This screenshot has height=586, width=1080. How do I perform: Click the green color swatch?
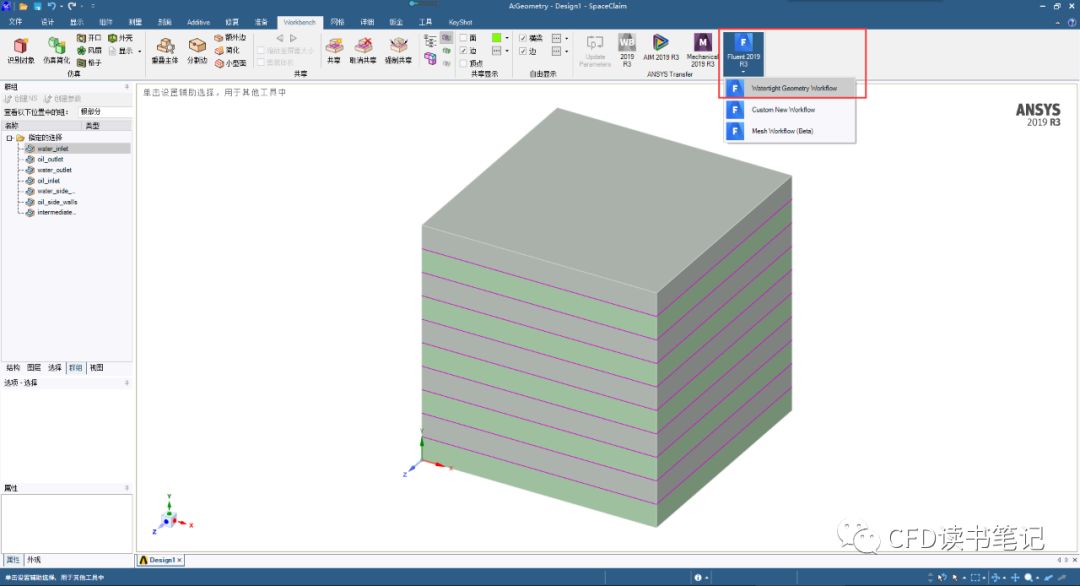tap(497, 38)
